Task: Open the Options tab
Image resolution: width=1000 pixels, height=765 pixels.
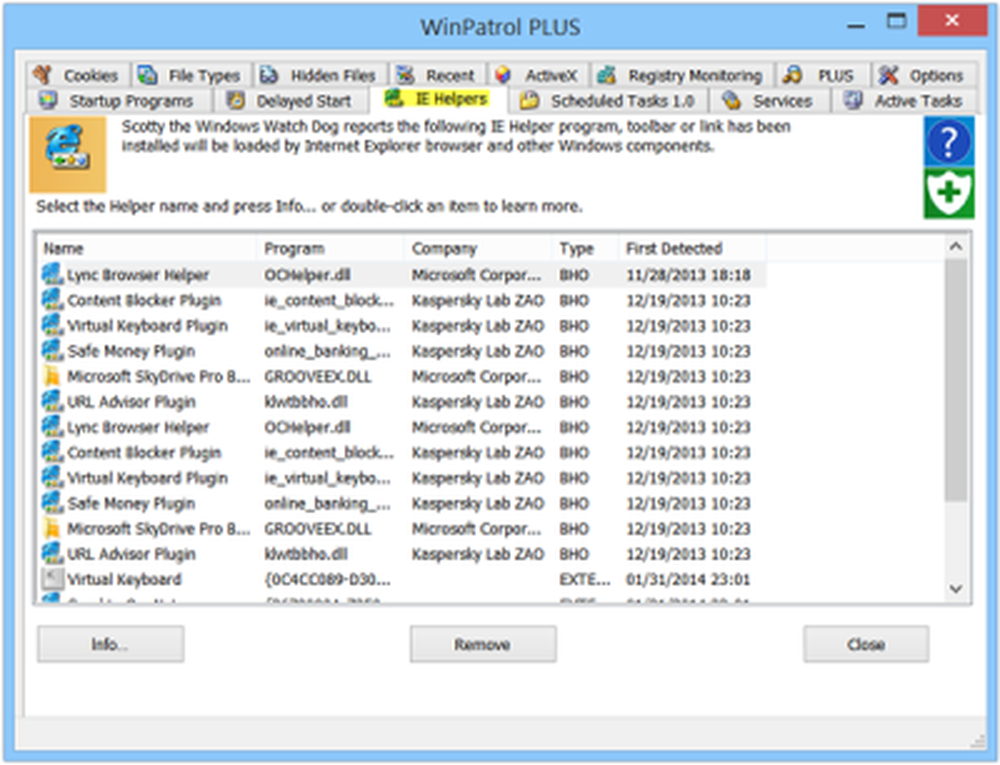Action: pyautogui.click(x=924, y=75)
